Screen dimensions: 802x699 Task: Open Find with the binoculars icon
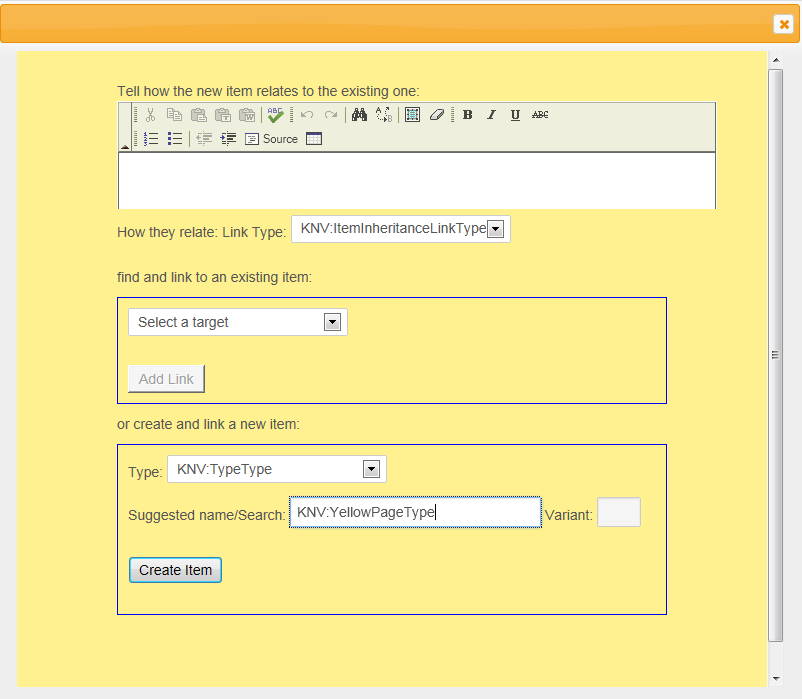(x=359, y=115)
